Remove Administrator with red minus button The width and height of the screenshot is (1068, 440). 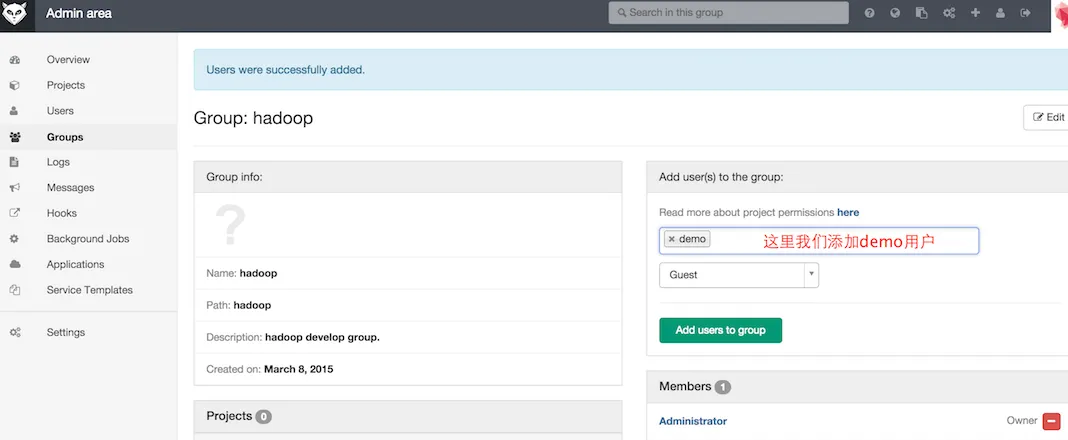click(x=1051, y=422)
